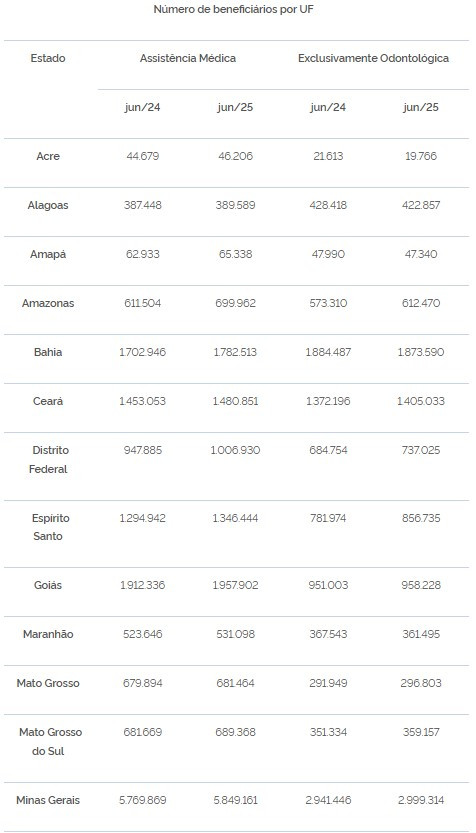
Task: Click the Maranhão state name
Action: pyautogui.click(x=48, y=634)
